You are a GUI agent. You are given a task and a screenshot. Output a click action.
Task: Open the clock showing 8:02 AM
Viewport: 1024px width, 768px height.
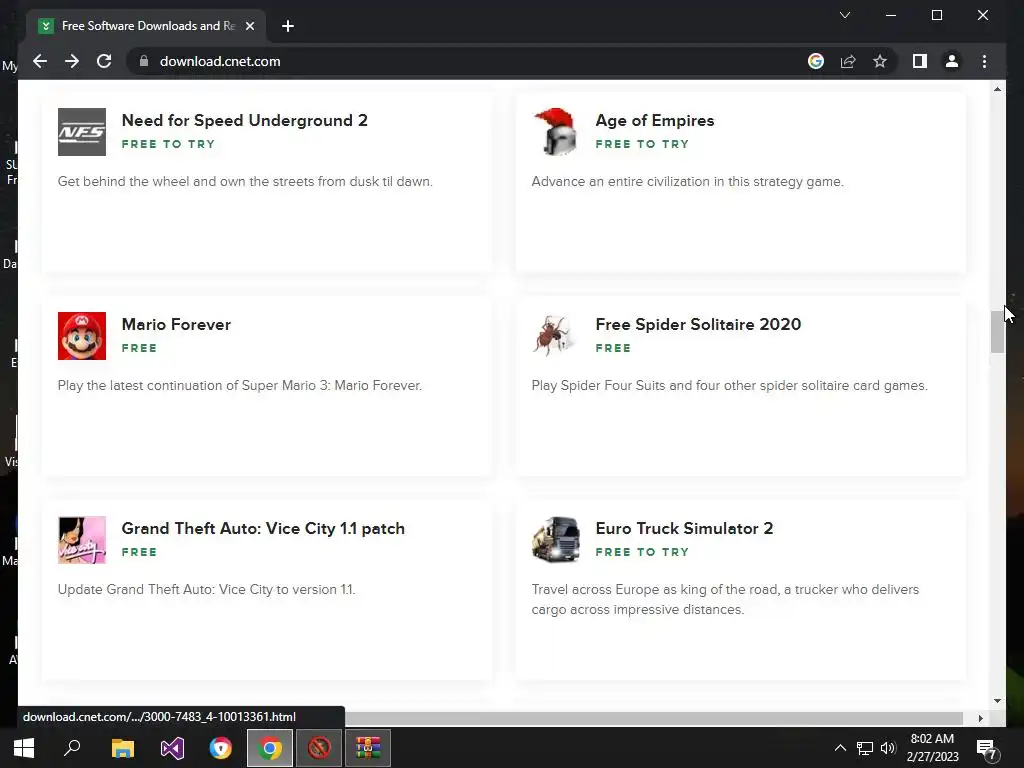click(x=932, y=748)
